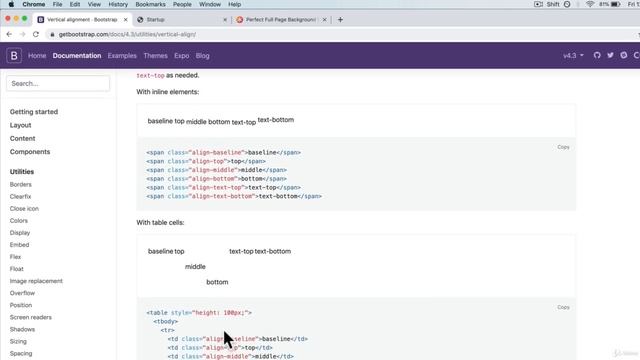Viewport: 640px width, 360px height.
Task: Go to Home in the navbar
Action: pyautogui.click(x=37, y=56)
